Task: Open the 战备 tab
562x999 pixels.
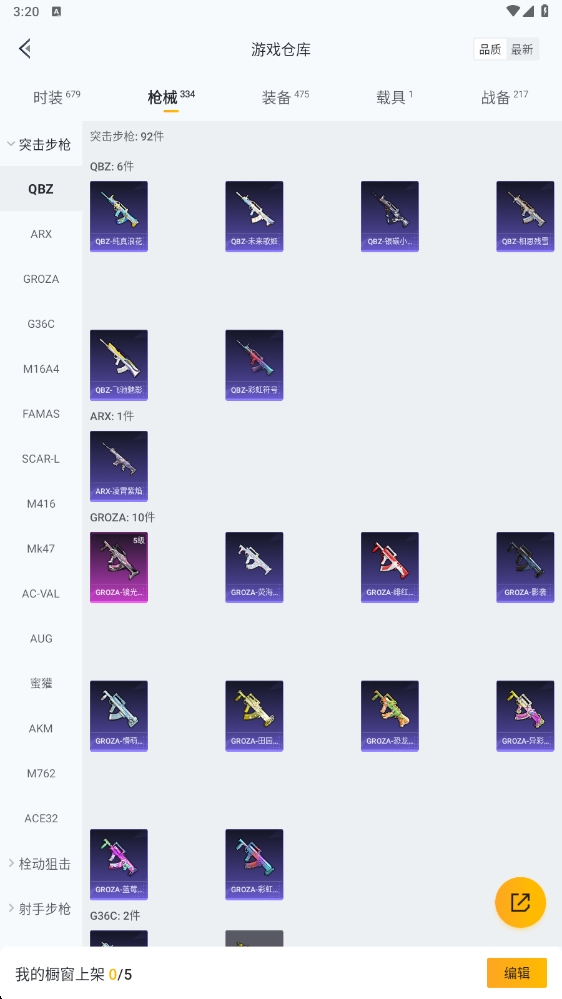Action: [x=504, y=97]
